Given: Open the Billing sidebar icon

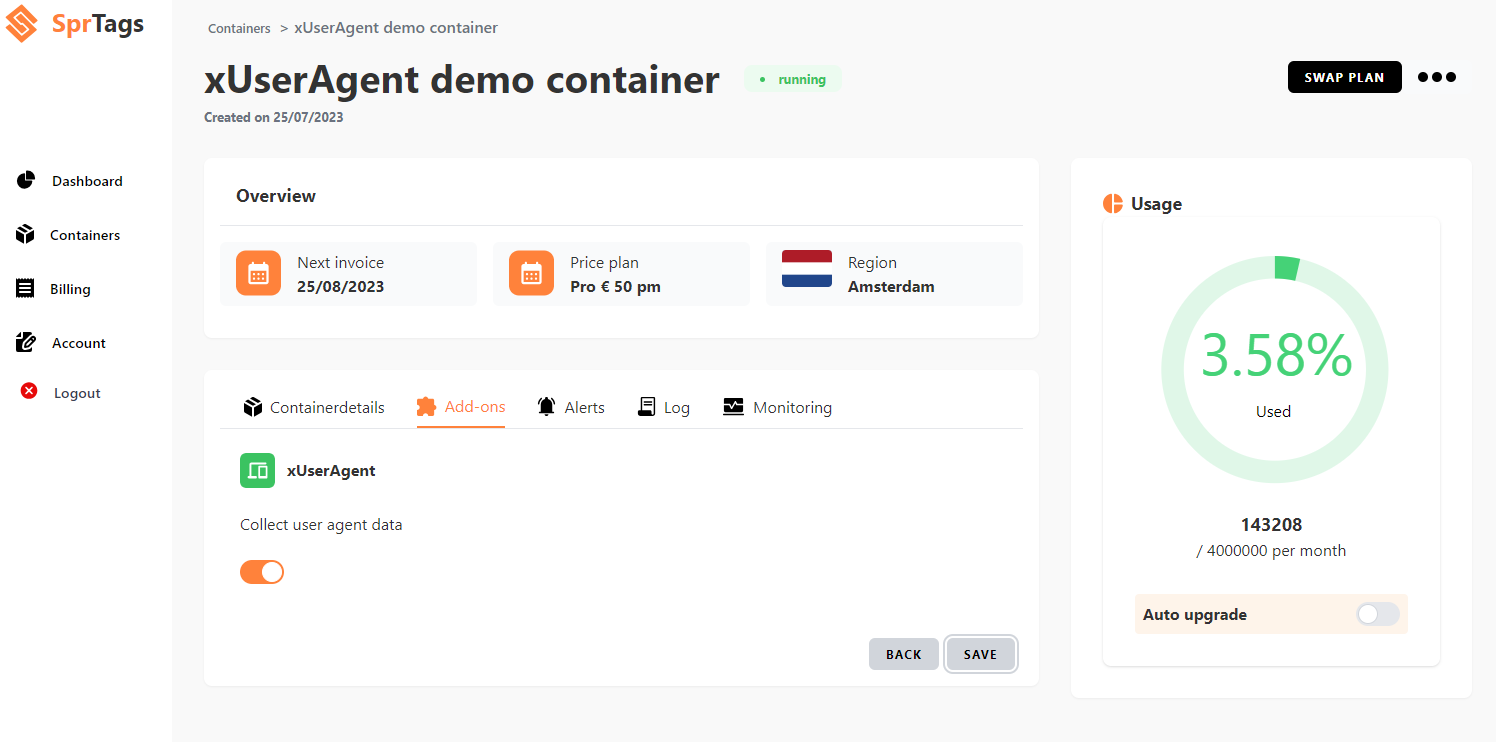Looking at the screenshot, I should click(26, 288).
